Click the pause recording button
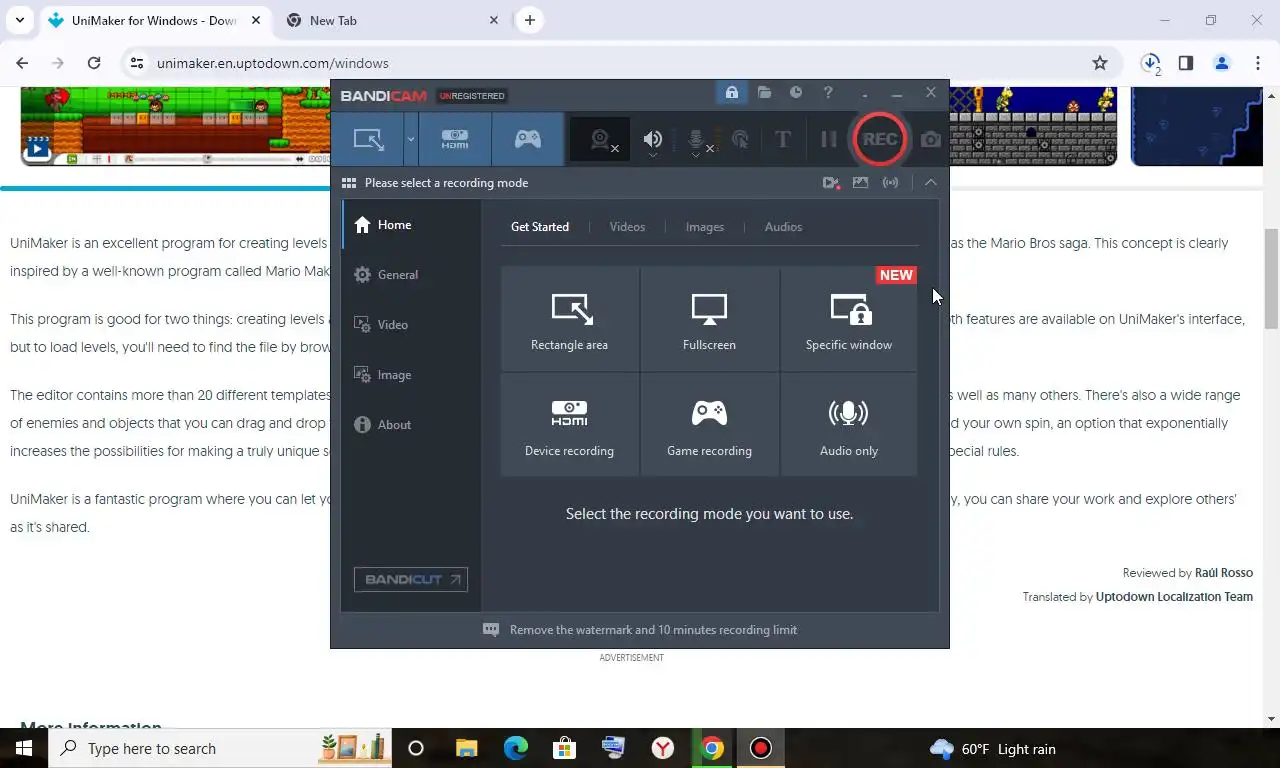Image resolution: width=1280 pixels, height=768 pixels. coord(829,140)
